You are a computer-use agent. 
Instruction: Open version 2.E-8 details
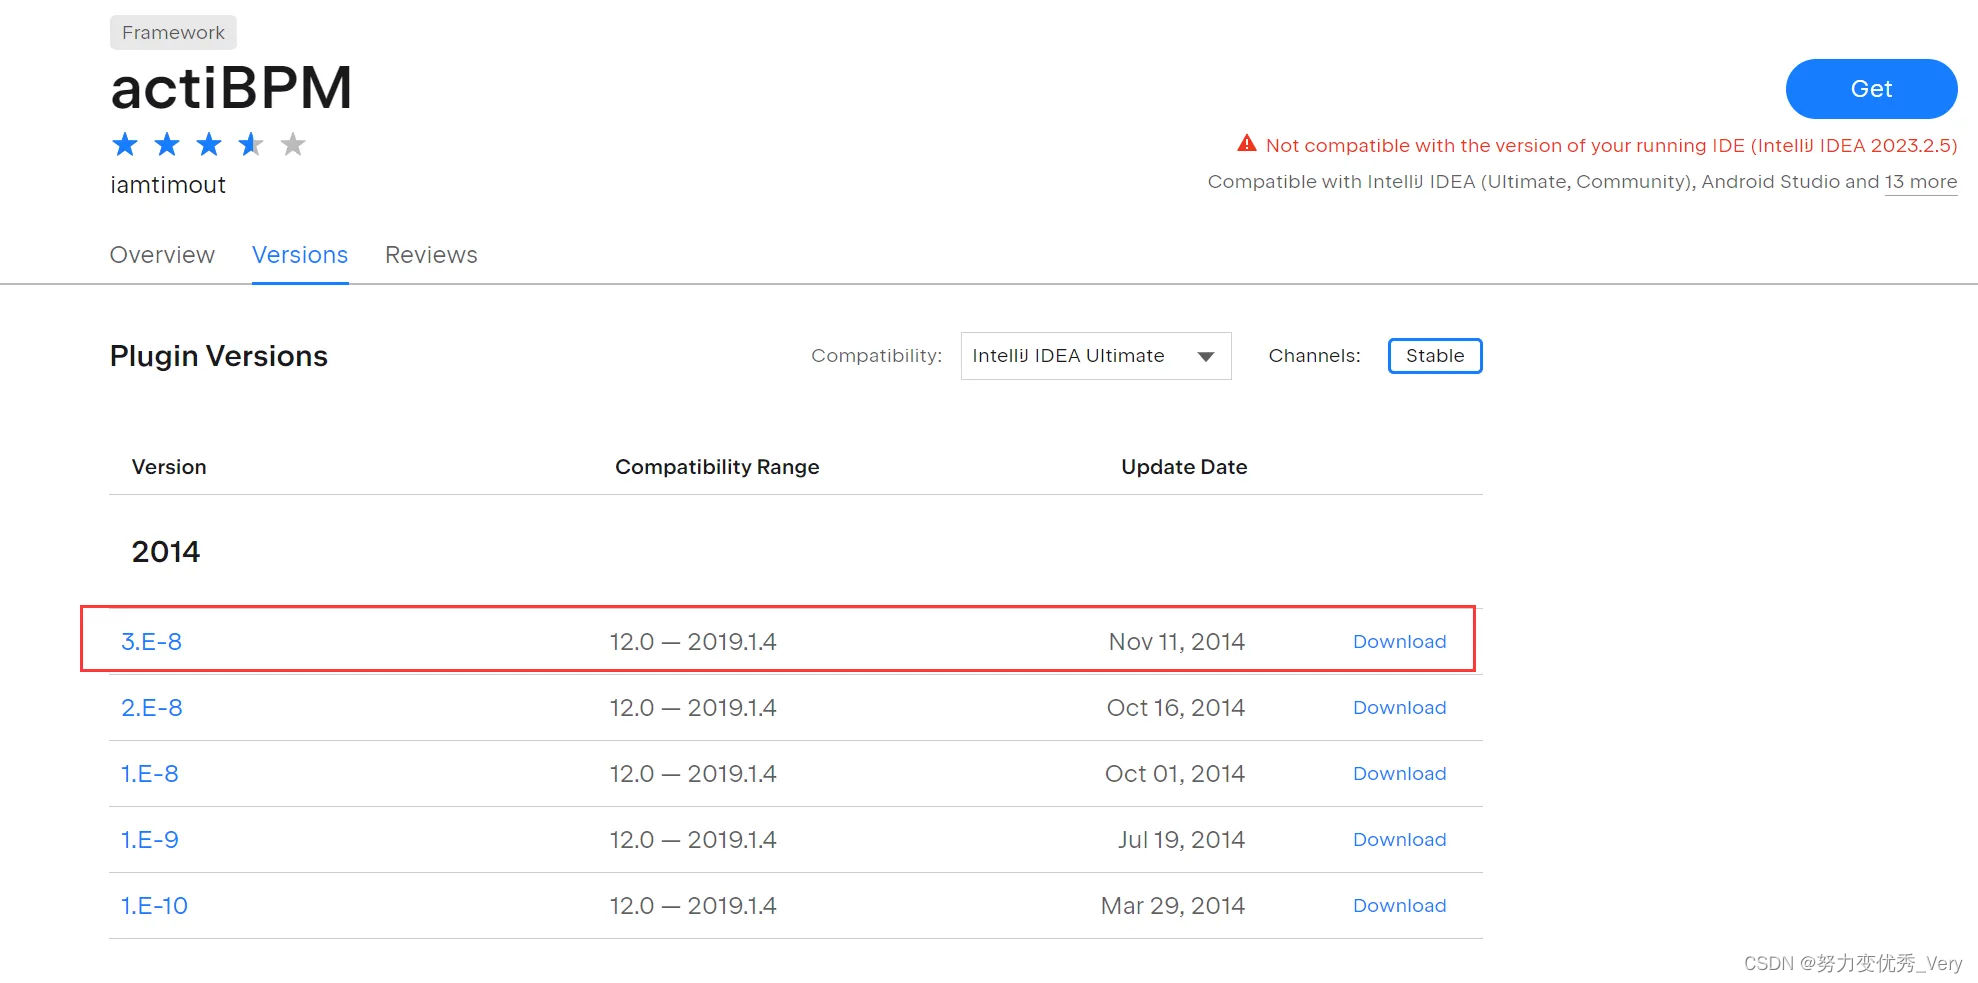[152, 708]
